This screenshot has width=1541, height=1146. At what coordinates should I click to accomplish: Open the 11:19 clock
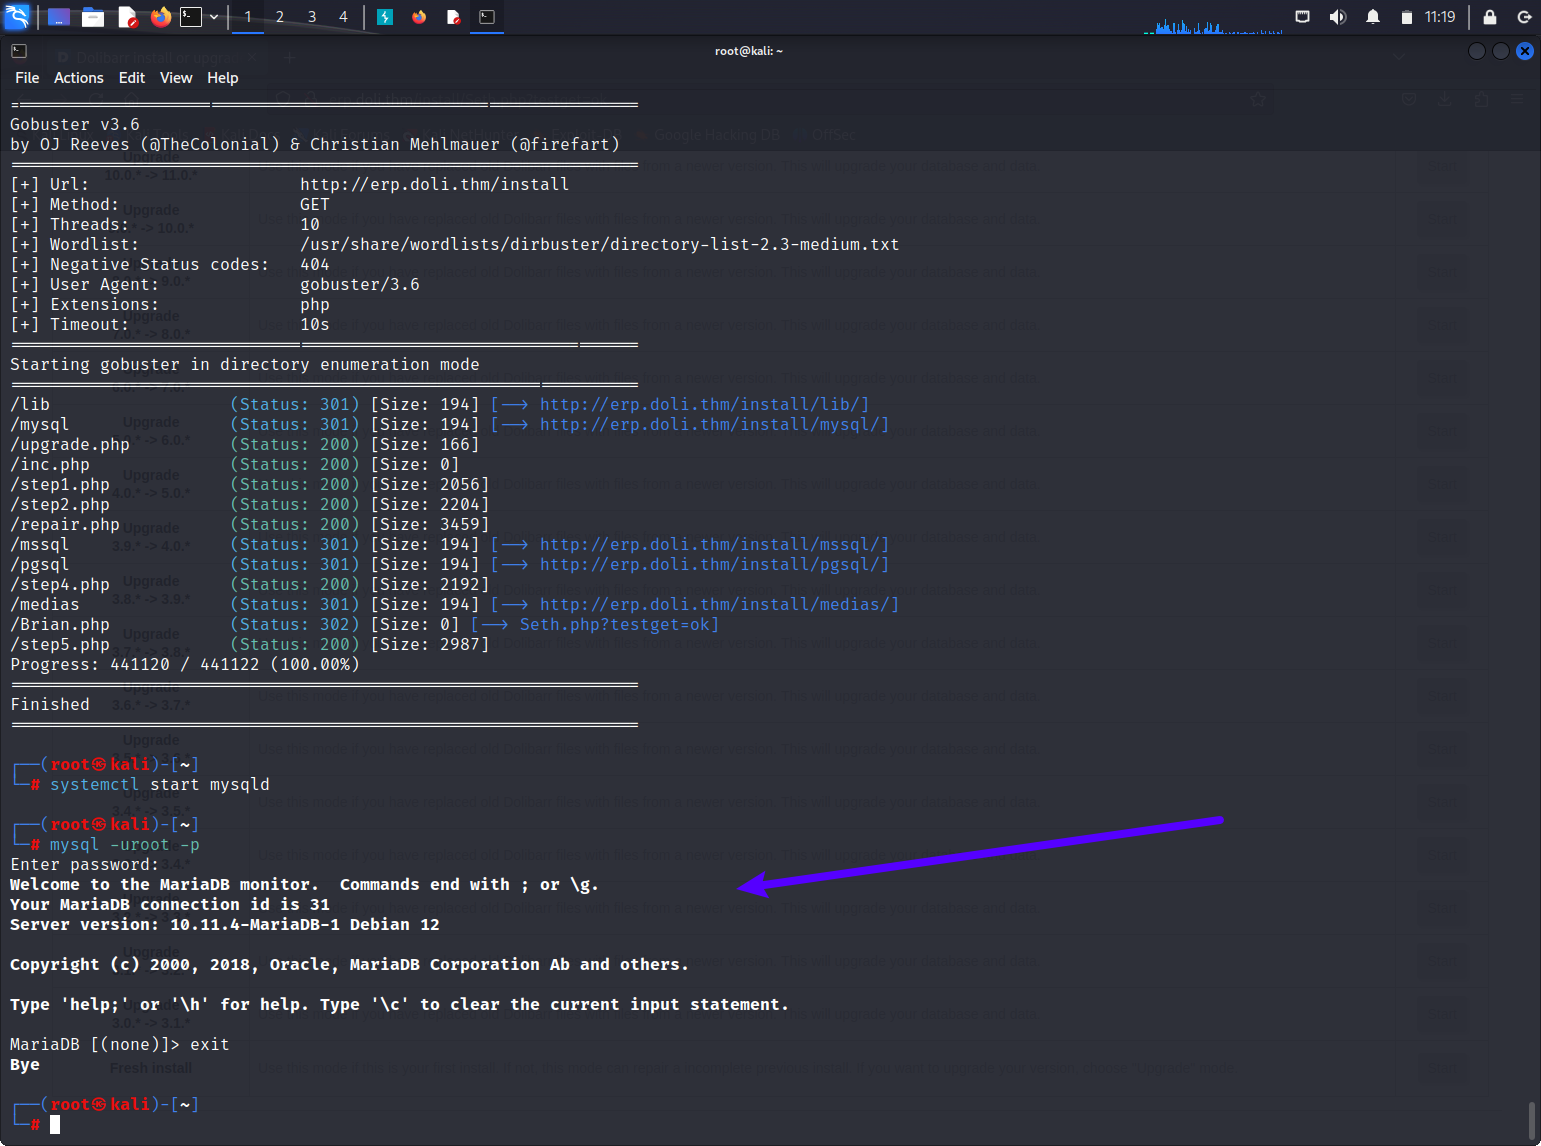point(1440,17)
